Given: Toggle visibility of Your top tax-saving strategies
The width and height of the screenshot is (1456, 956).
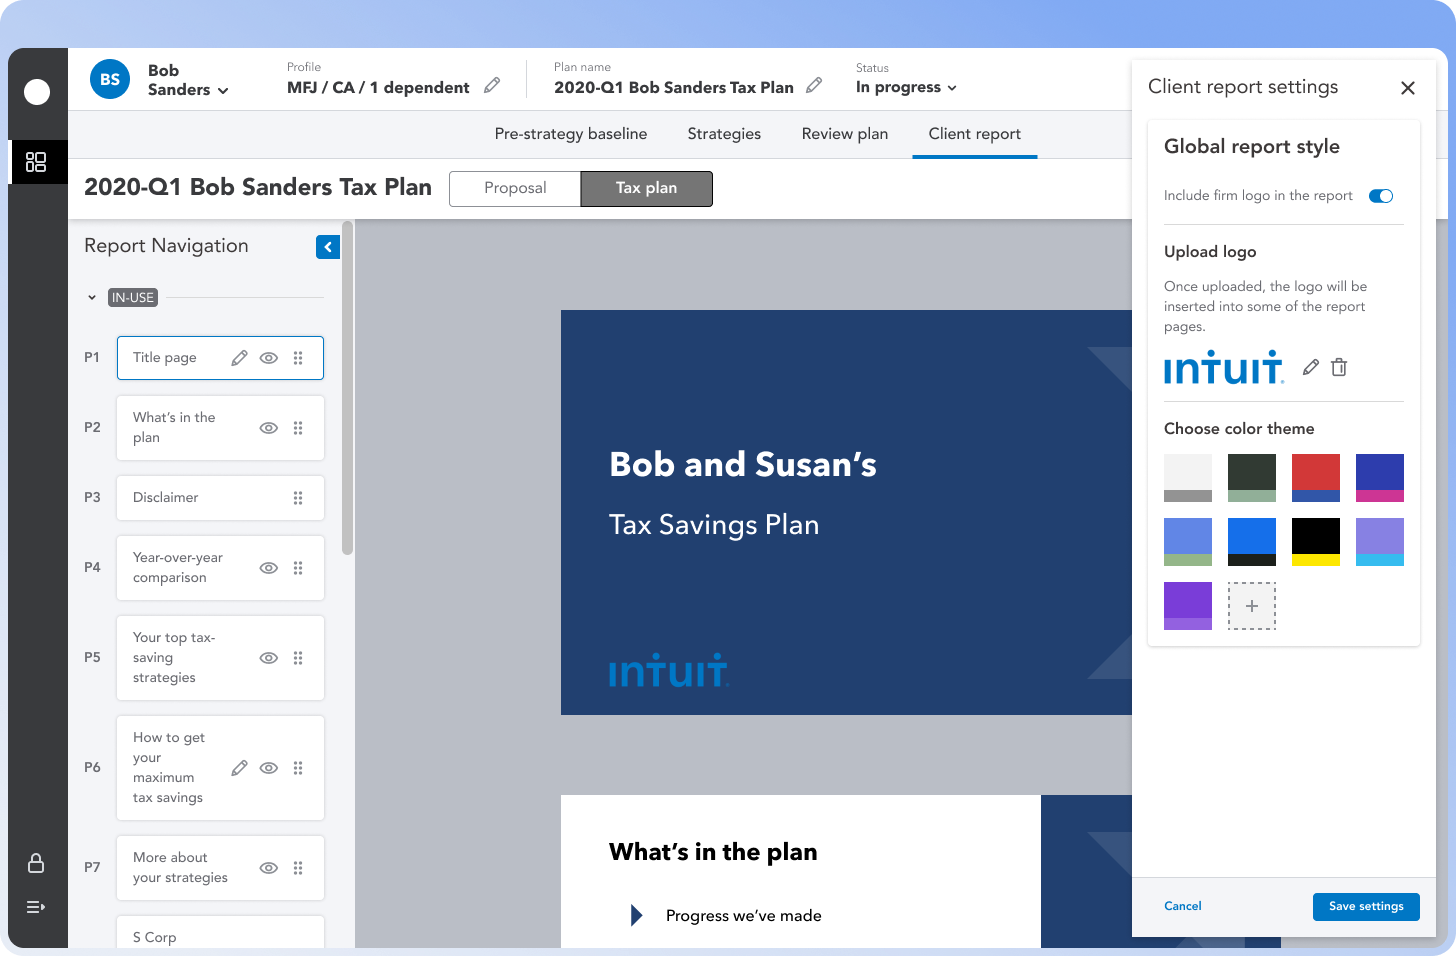Looking at the screenshot, I should coord(269,658).
